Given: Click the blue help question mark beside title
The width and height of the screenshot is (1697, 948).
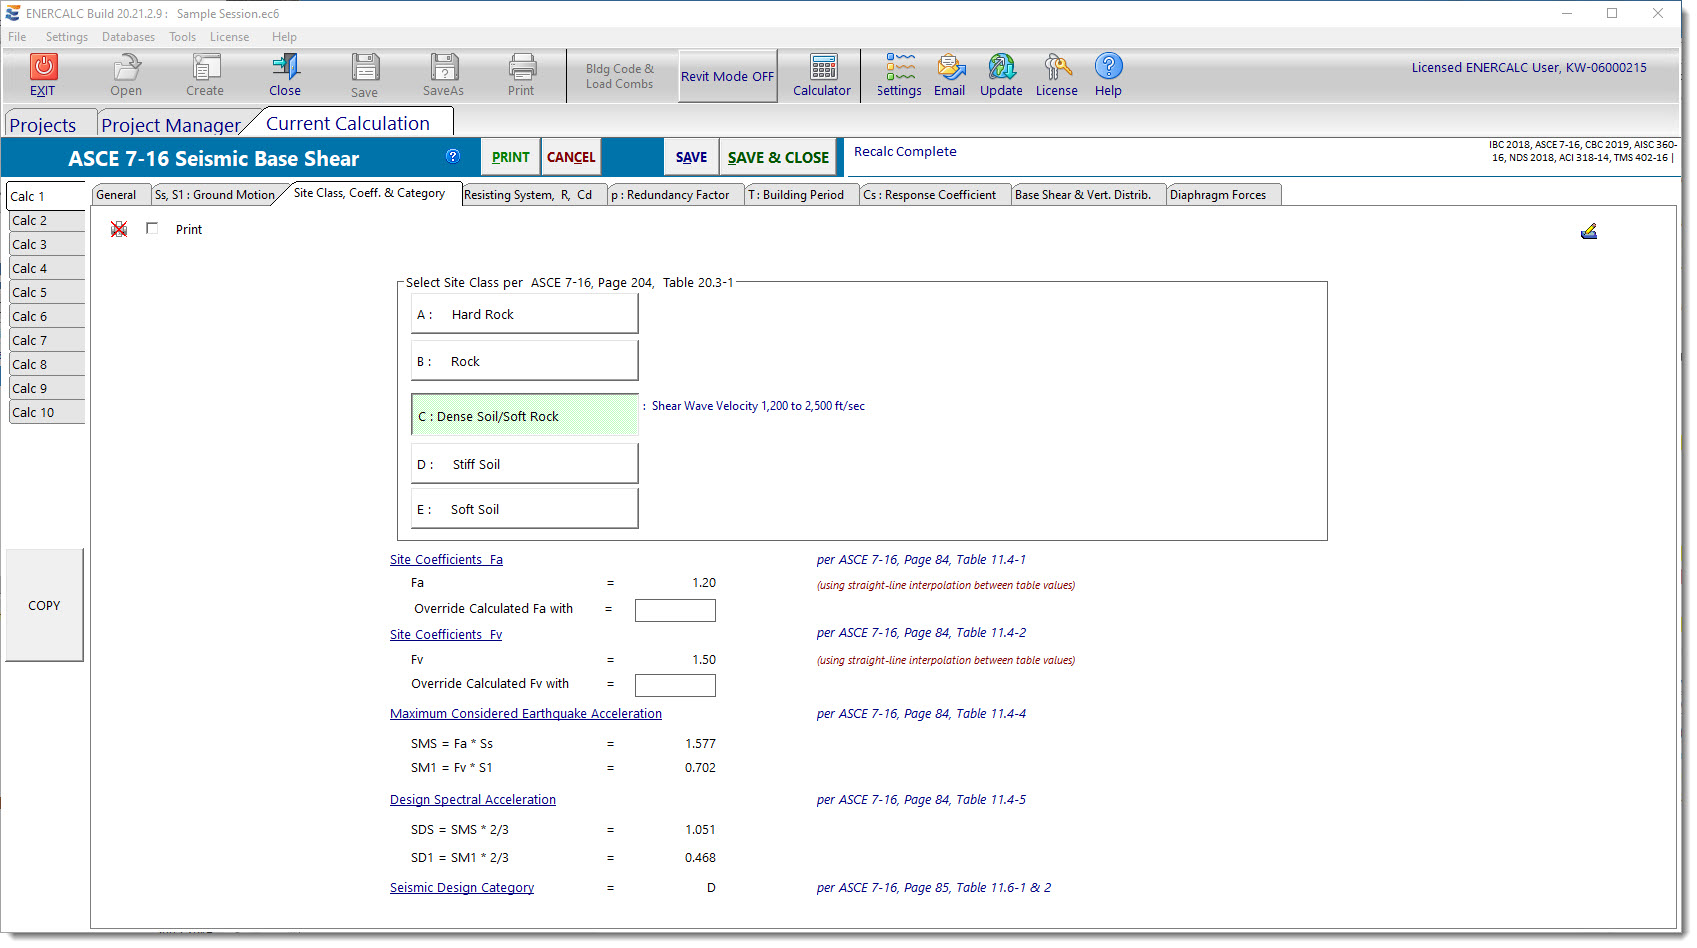Looking at the screenshot, I should point(453,156).
